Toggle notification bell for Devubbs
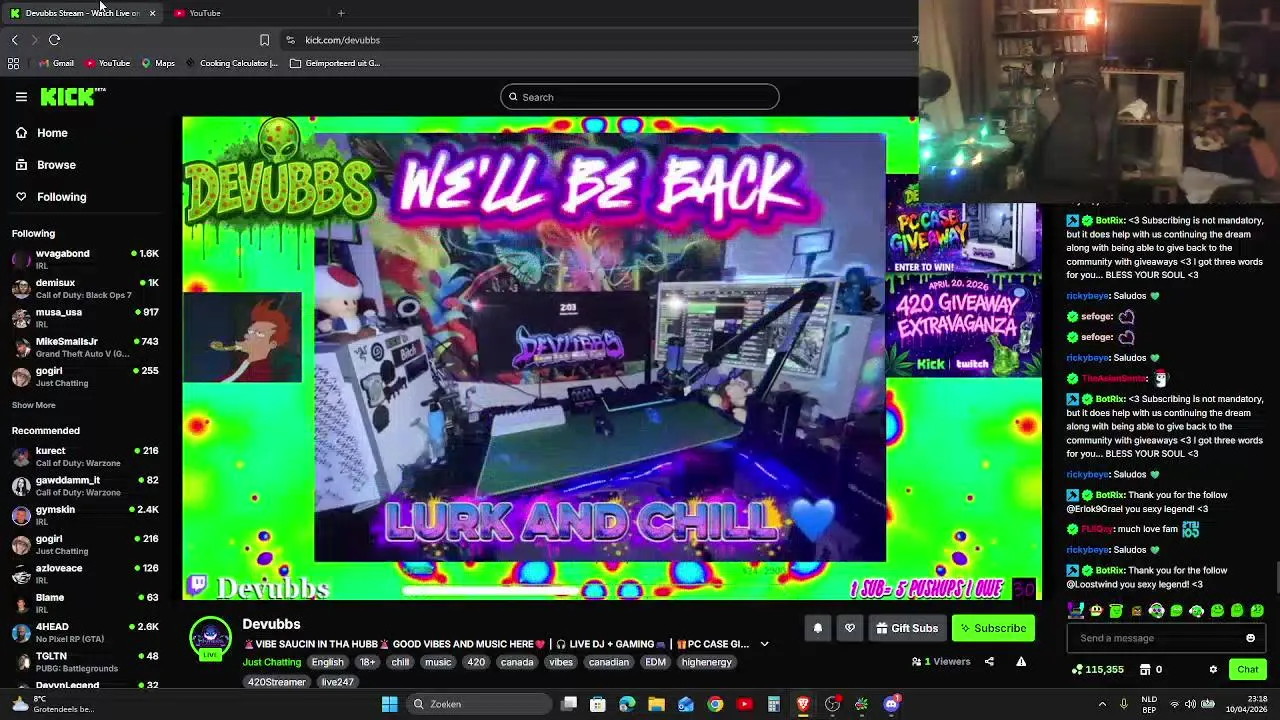Screen dimensions: 1280x720 pyautogui.click(x=818, y=628)
